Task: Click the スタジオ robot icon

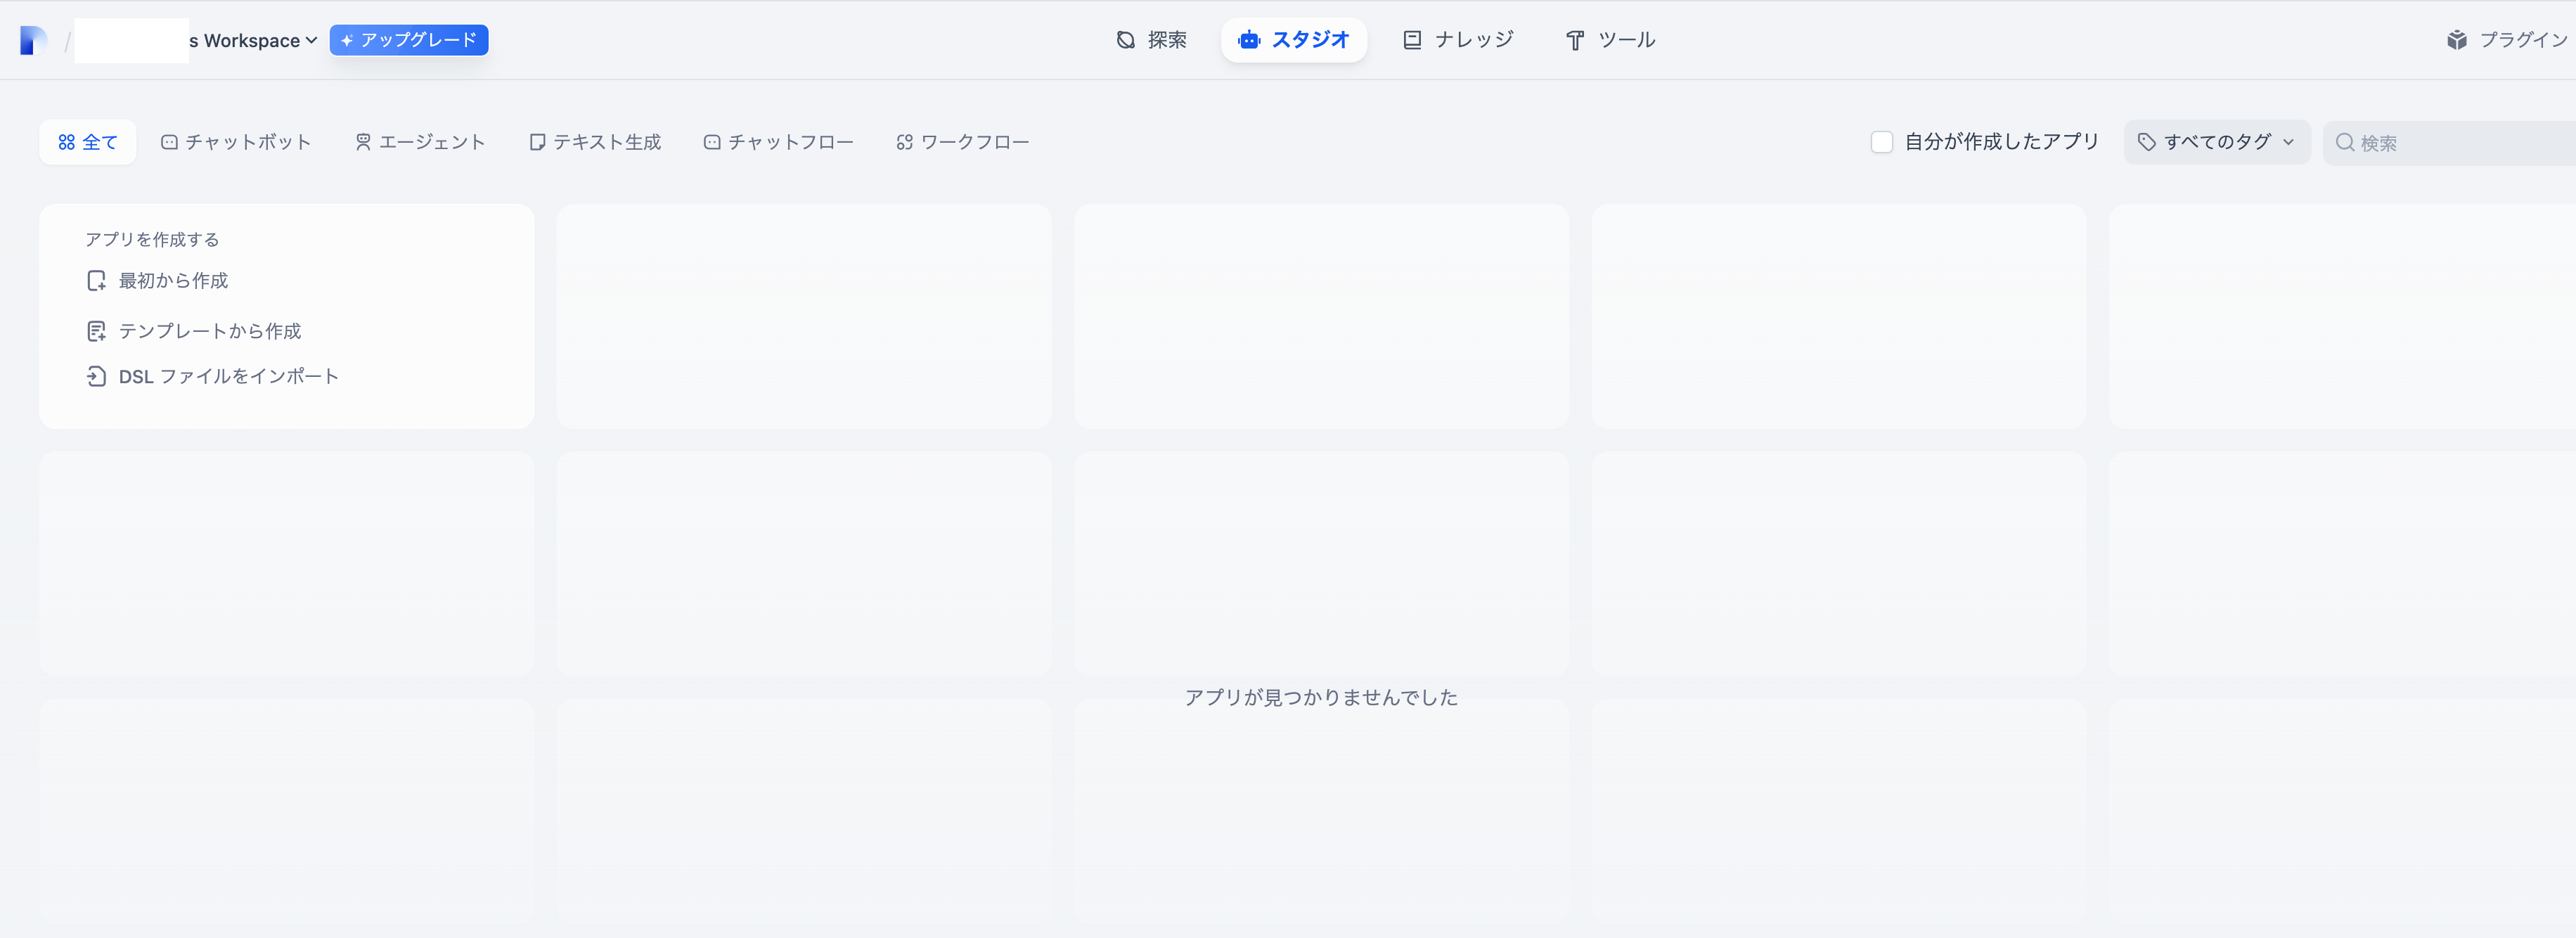Action: click(x=1249, y=40)
